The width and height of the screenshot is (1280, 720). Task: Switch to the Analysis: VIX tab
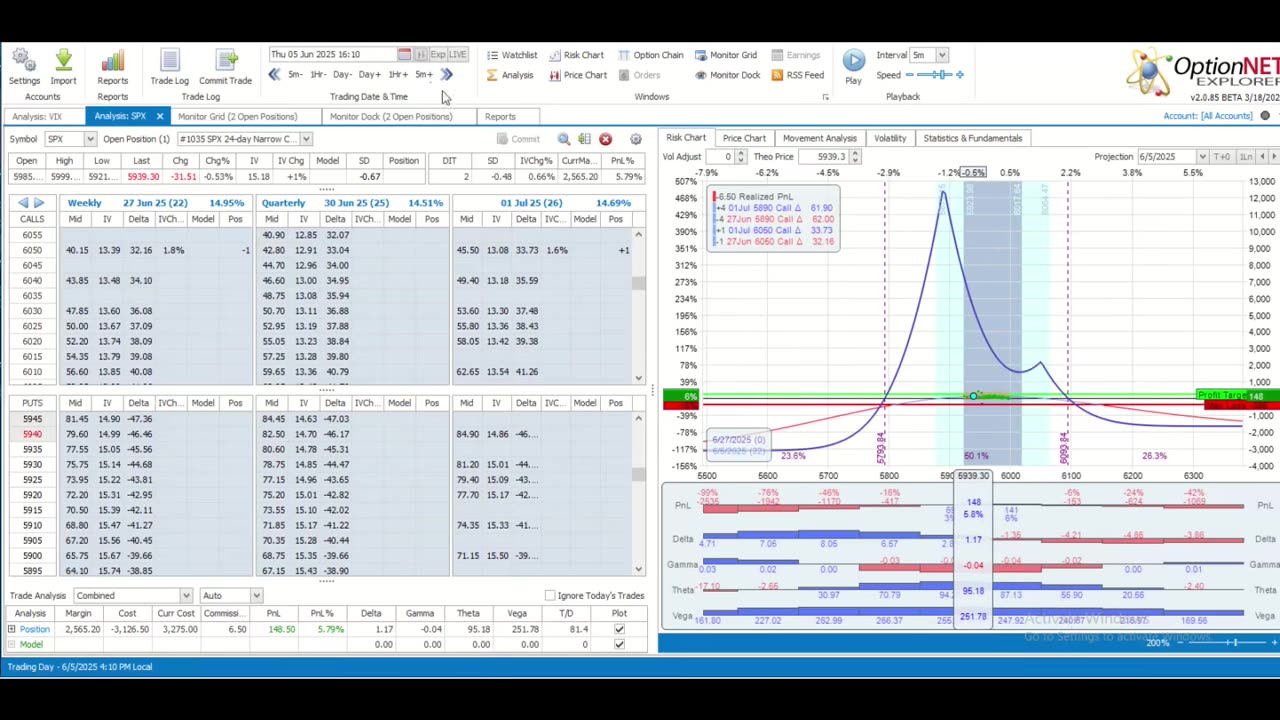(x=37, y=116)
